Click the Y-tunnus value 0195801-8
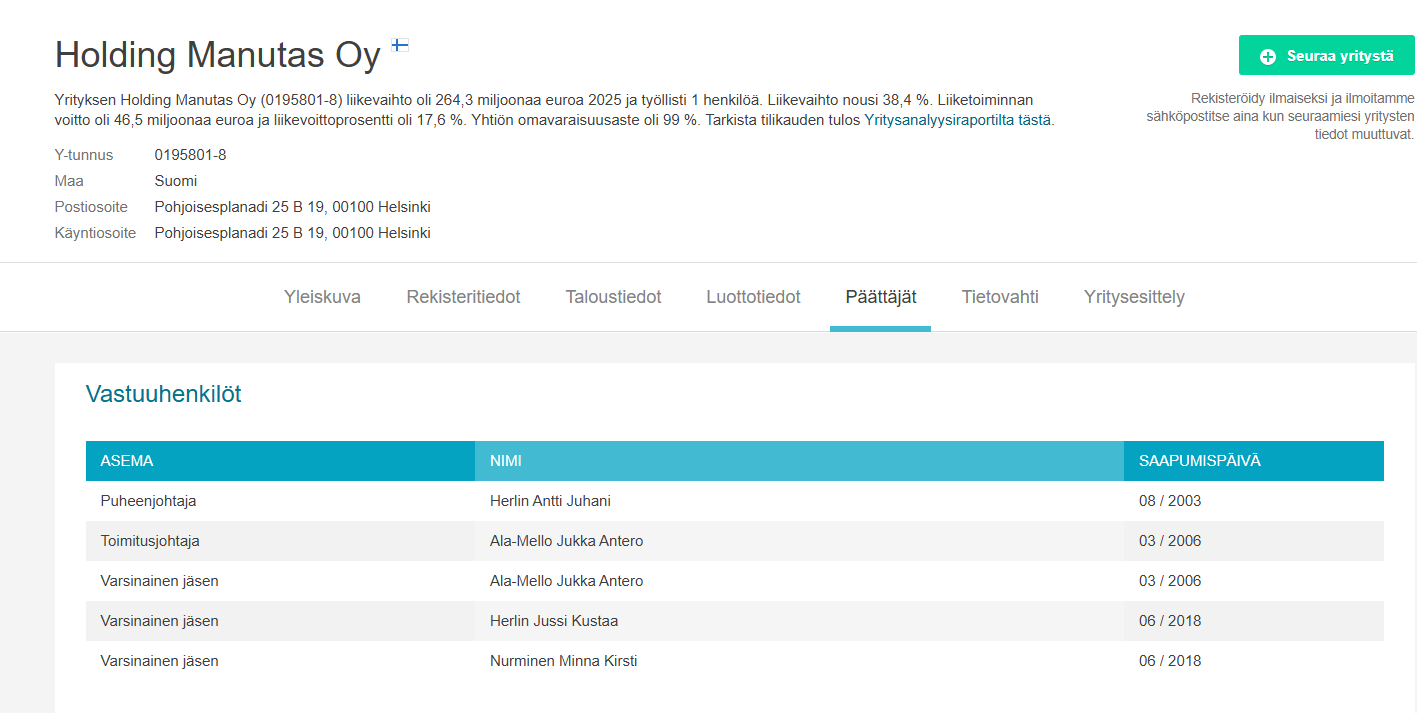This screenshot has width=1417, height=713. pos(190,155)
